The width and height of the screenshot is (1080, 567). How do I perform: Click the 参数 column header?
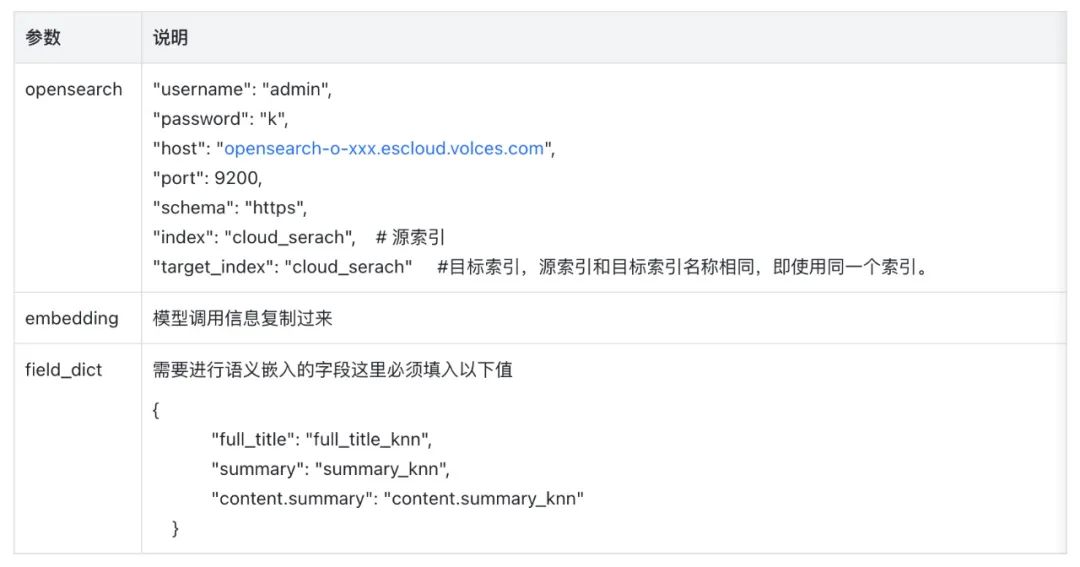(43, 38)
